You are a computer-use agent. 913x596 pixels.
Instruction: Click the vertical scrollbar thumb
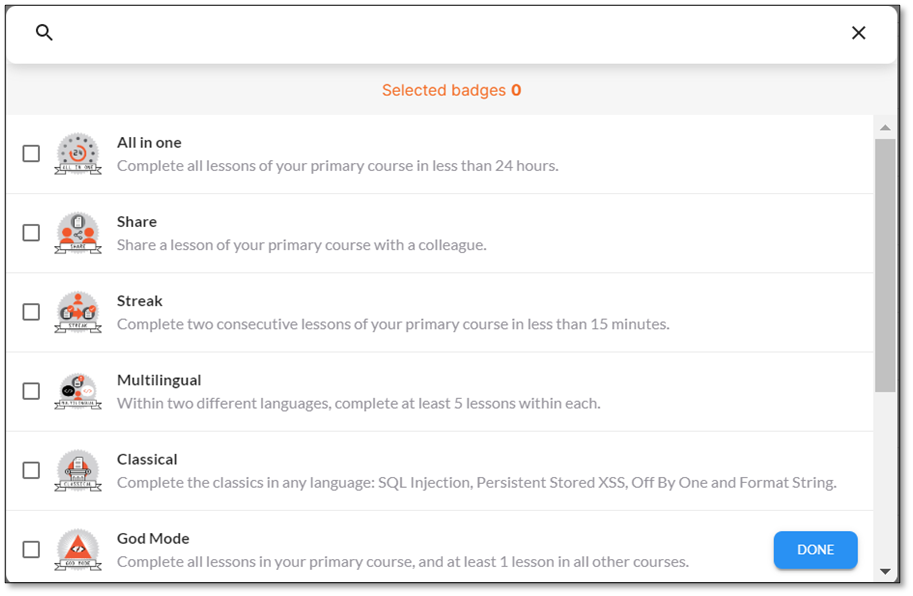click(x=885, y=265)
